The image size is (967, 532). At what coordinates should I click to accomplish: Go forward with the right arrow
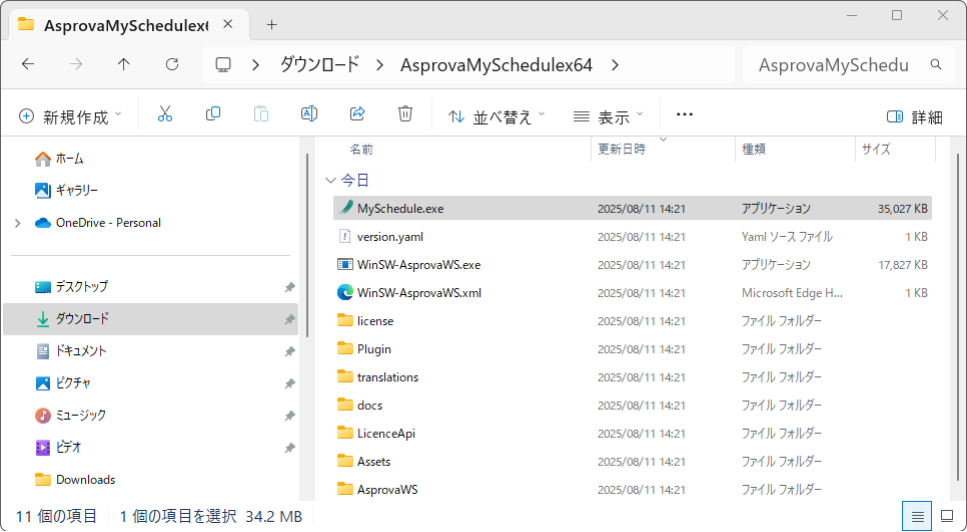76,64
